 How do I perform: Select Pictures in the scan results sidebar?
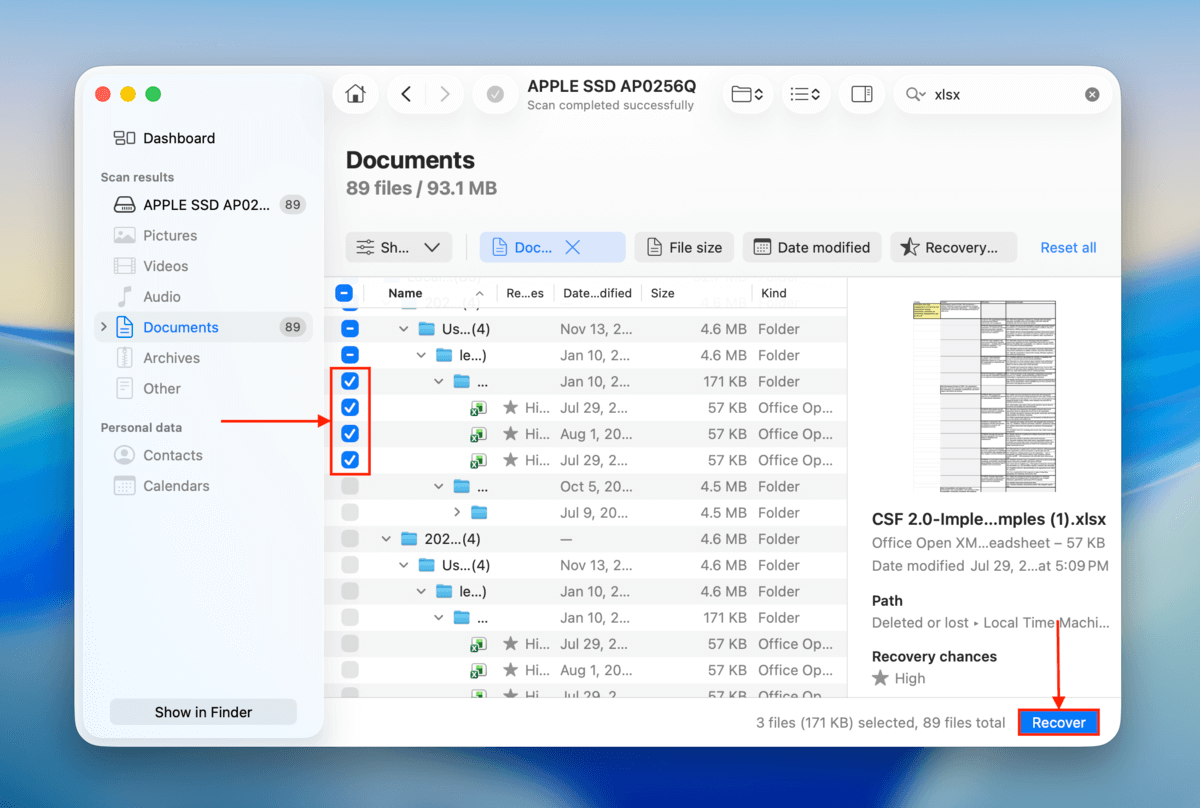pyautogui.click(x=169, y=235)
